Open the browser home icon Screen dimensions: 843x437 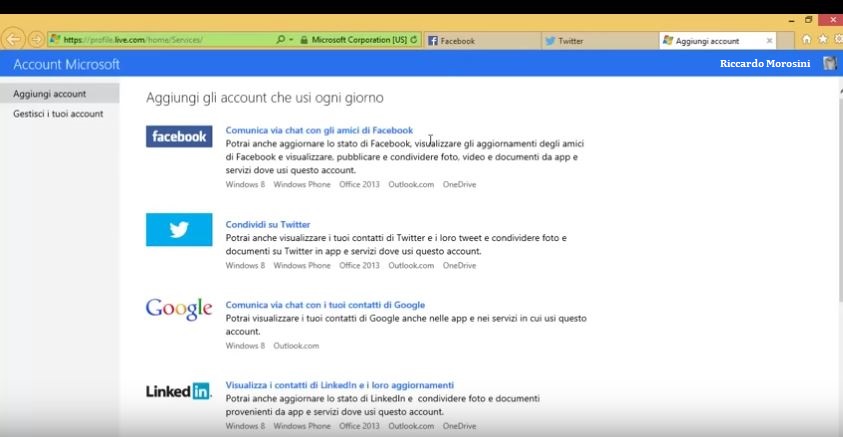click(806, 39)
